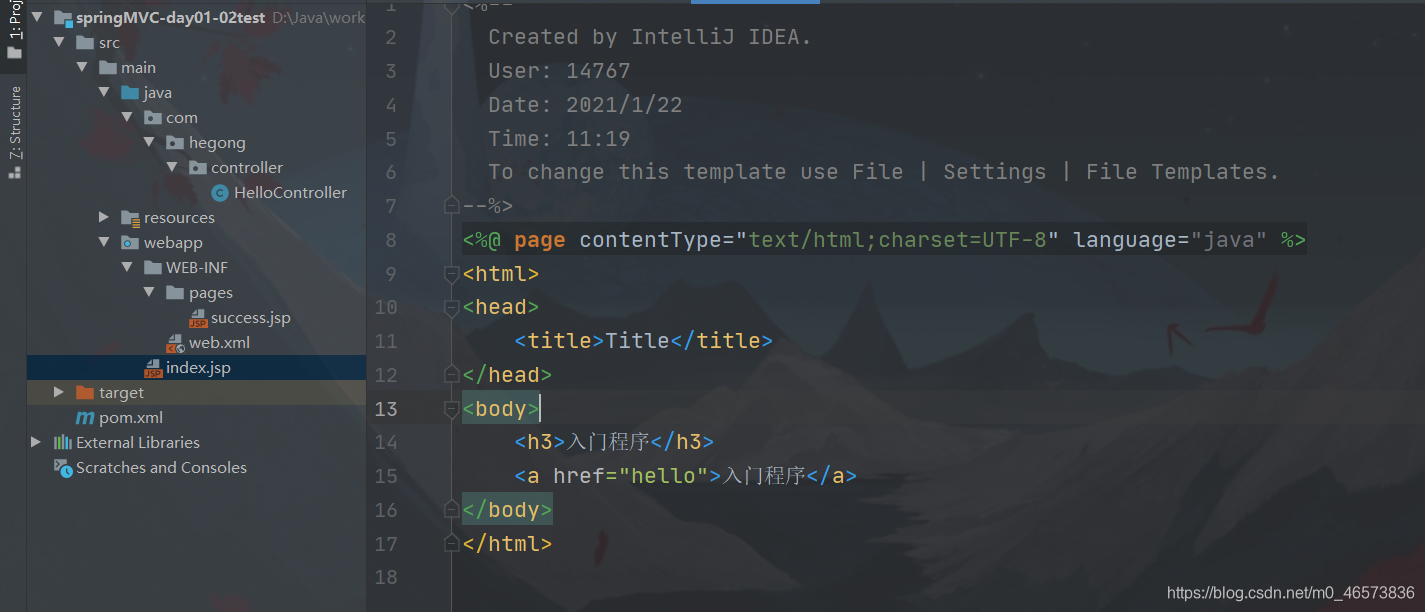
Task: Click 'Created by IntelliJ IDEA.' comment text
Action: point(650,38)
